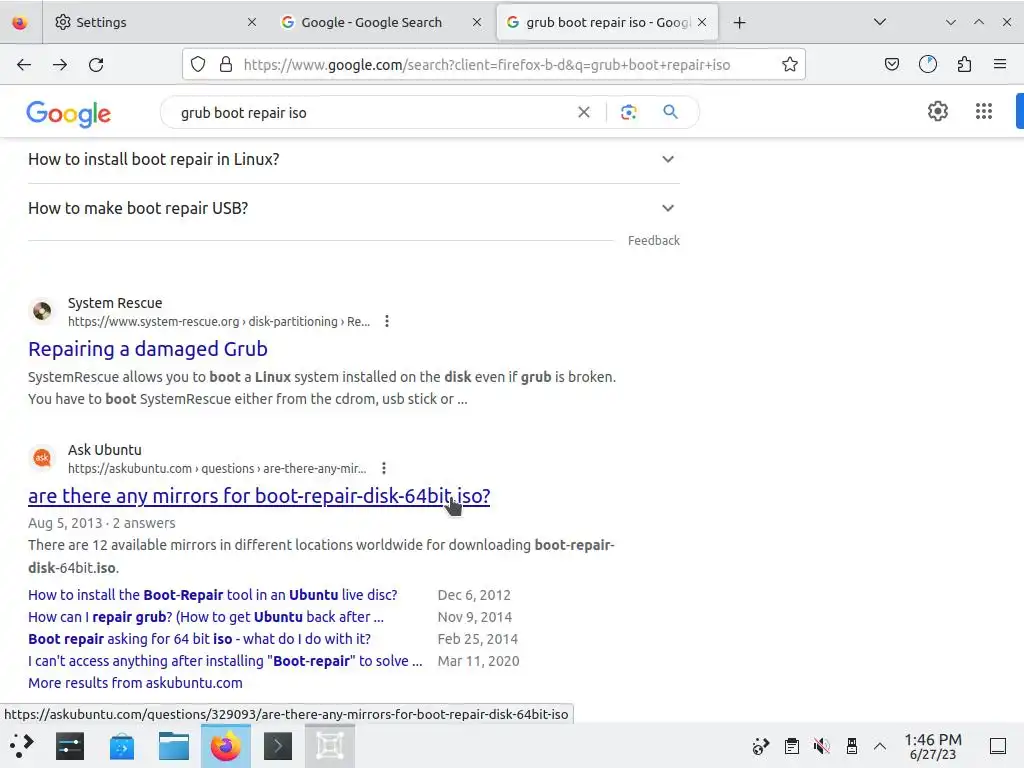Open 'Repairing a damaged Grub' result
This screenshot has height=768, width=1024.
148,349
